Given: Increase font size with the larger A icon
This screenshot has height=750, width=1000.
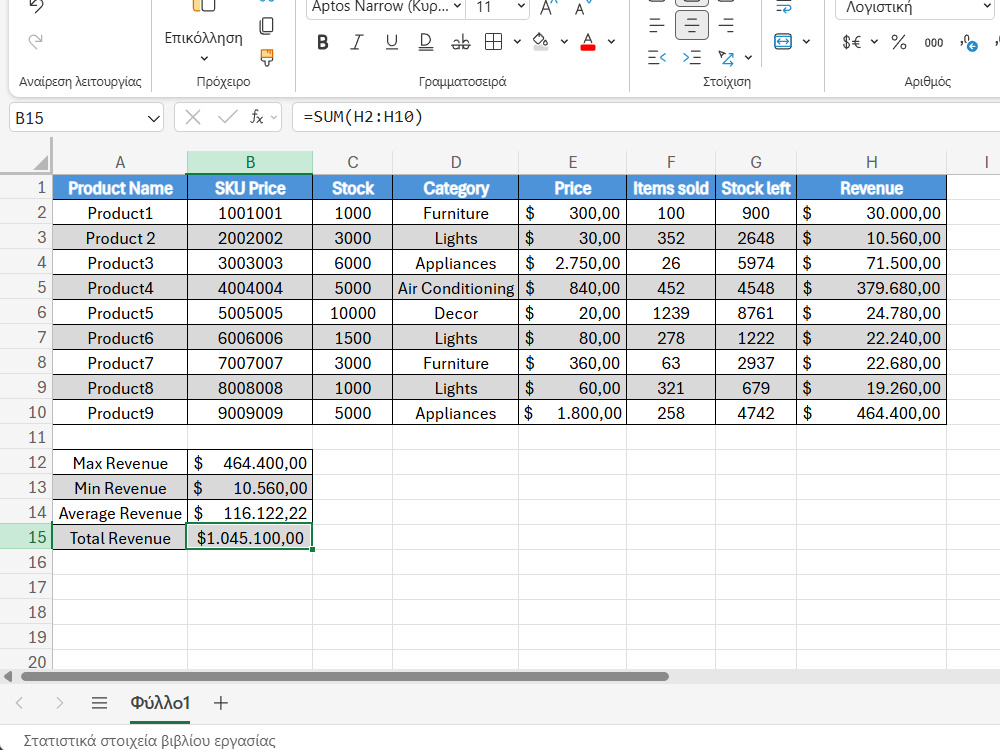Looking at the screenshot, I should (x=548, y=8).
